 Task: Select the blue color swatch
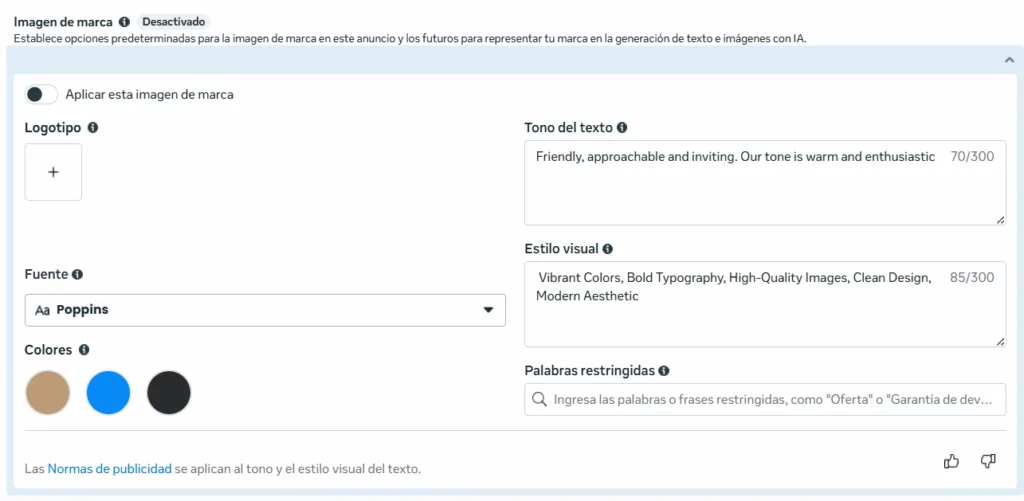pos(108,393)
